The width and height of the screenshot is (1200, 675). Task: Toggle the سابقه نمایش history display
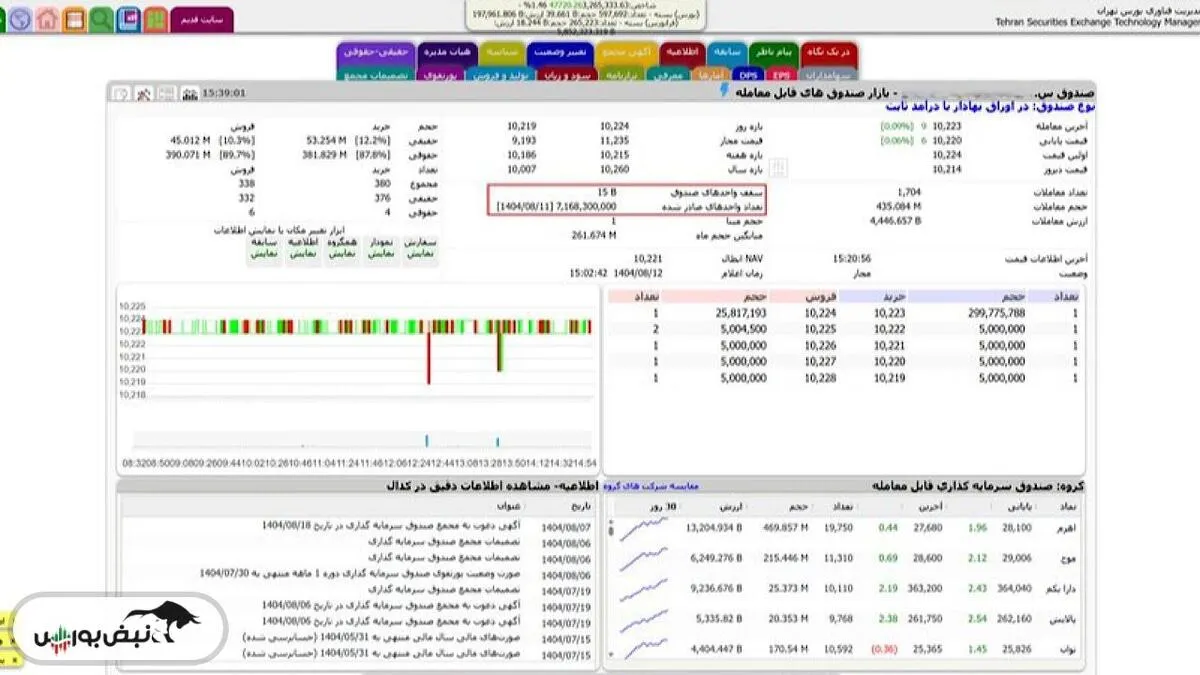point(264,249)
